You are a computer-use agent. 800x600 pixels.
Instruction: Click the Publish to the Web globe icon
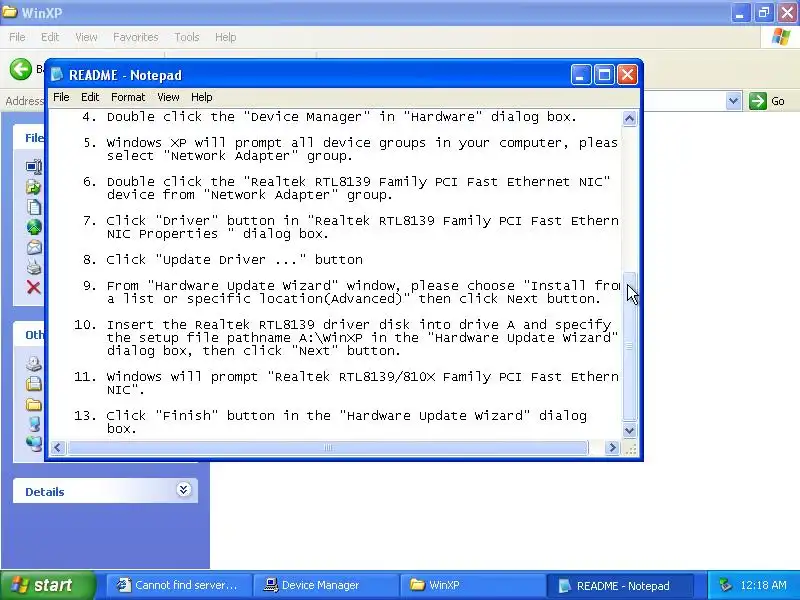point(34,227)
